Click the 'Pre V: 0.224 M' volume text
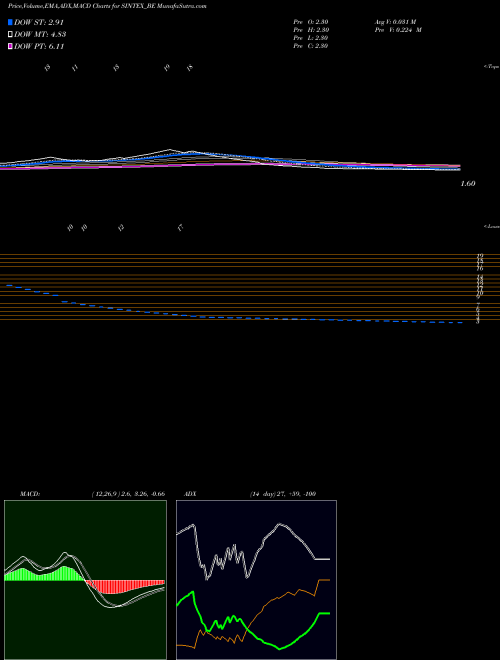Viewport: 500px width, 660px height. [x=398, y=30]
